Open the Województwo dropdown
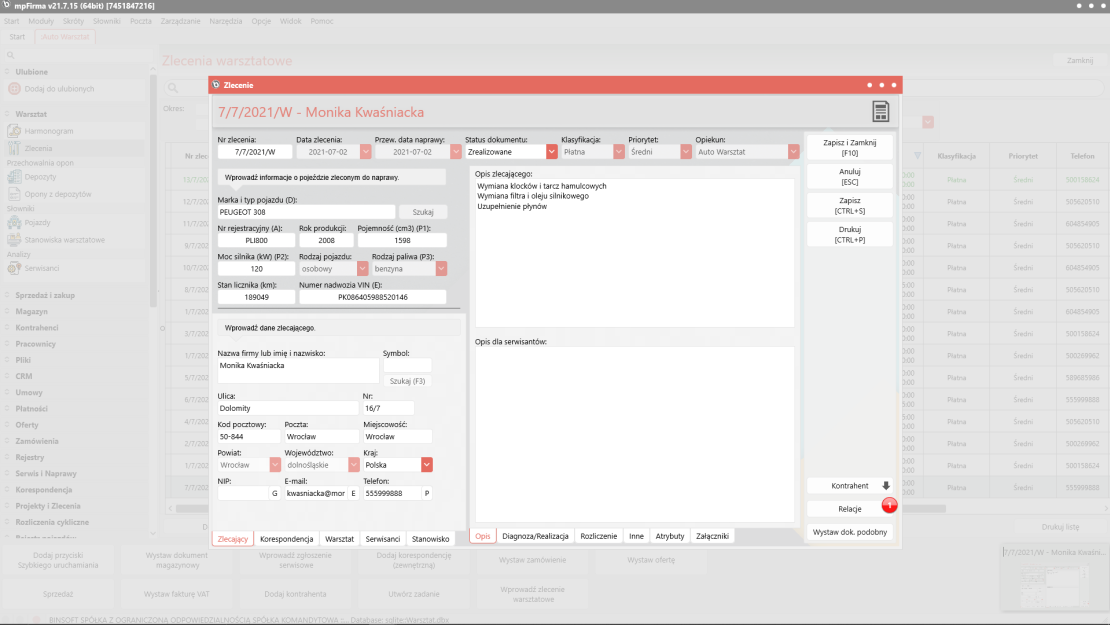Screen dimensions: 1110x625 353,465
